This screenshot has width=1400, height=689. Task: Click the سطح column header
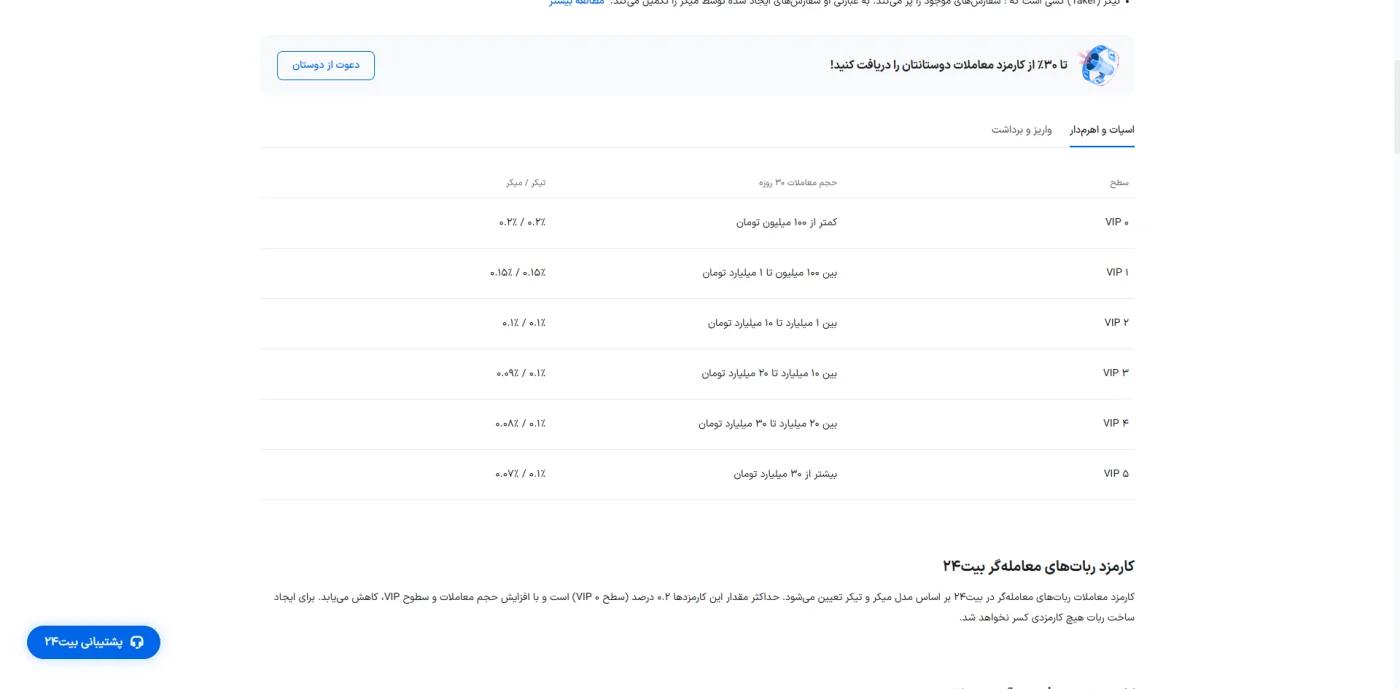[x=1119, y=183]
